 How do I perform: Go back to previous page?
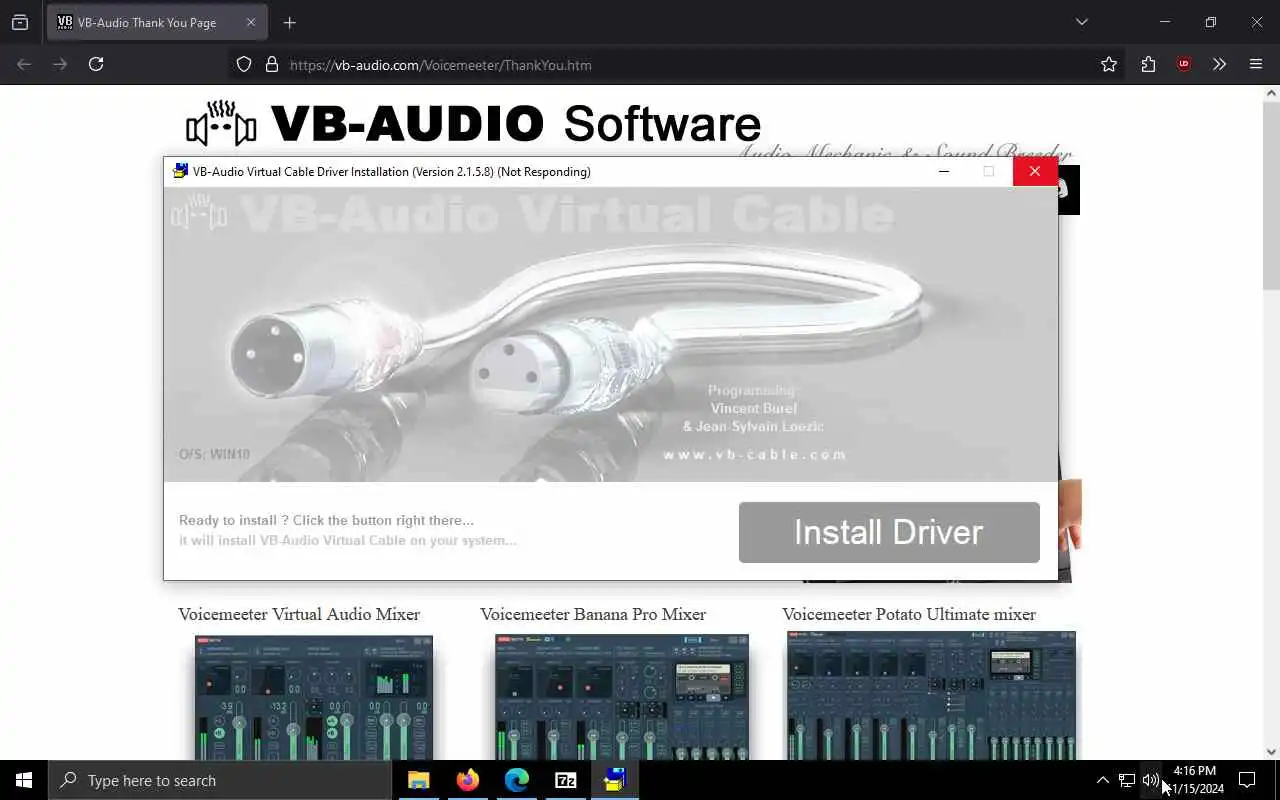(24, 64)
